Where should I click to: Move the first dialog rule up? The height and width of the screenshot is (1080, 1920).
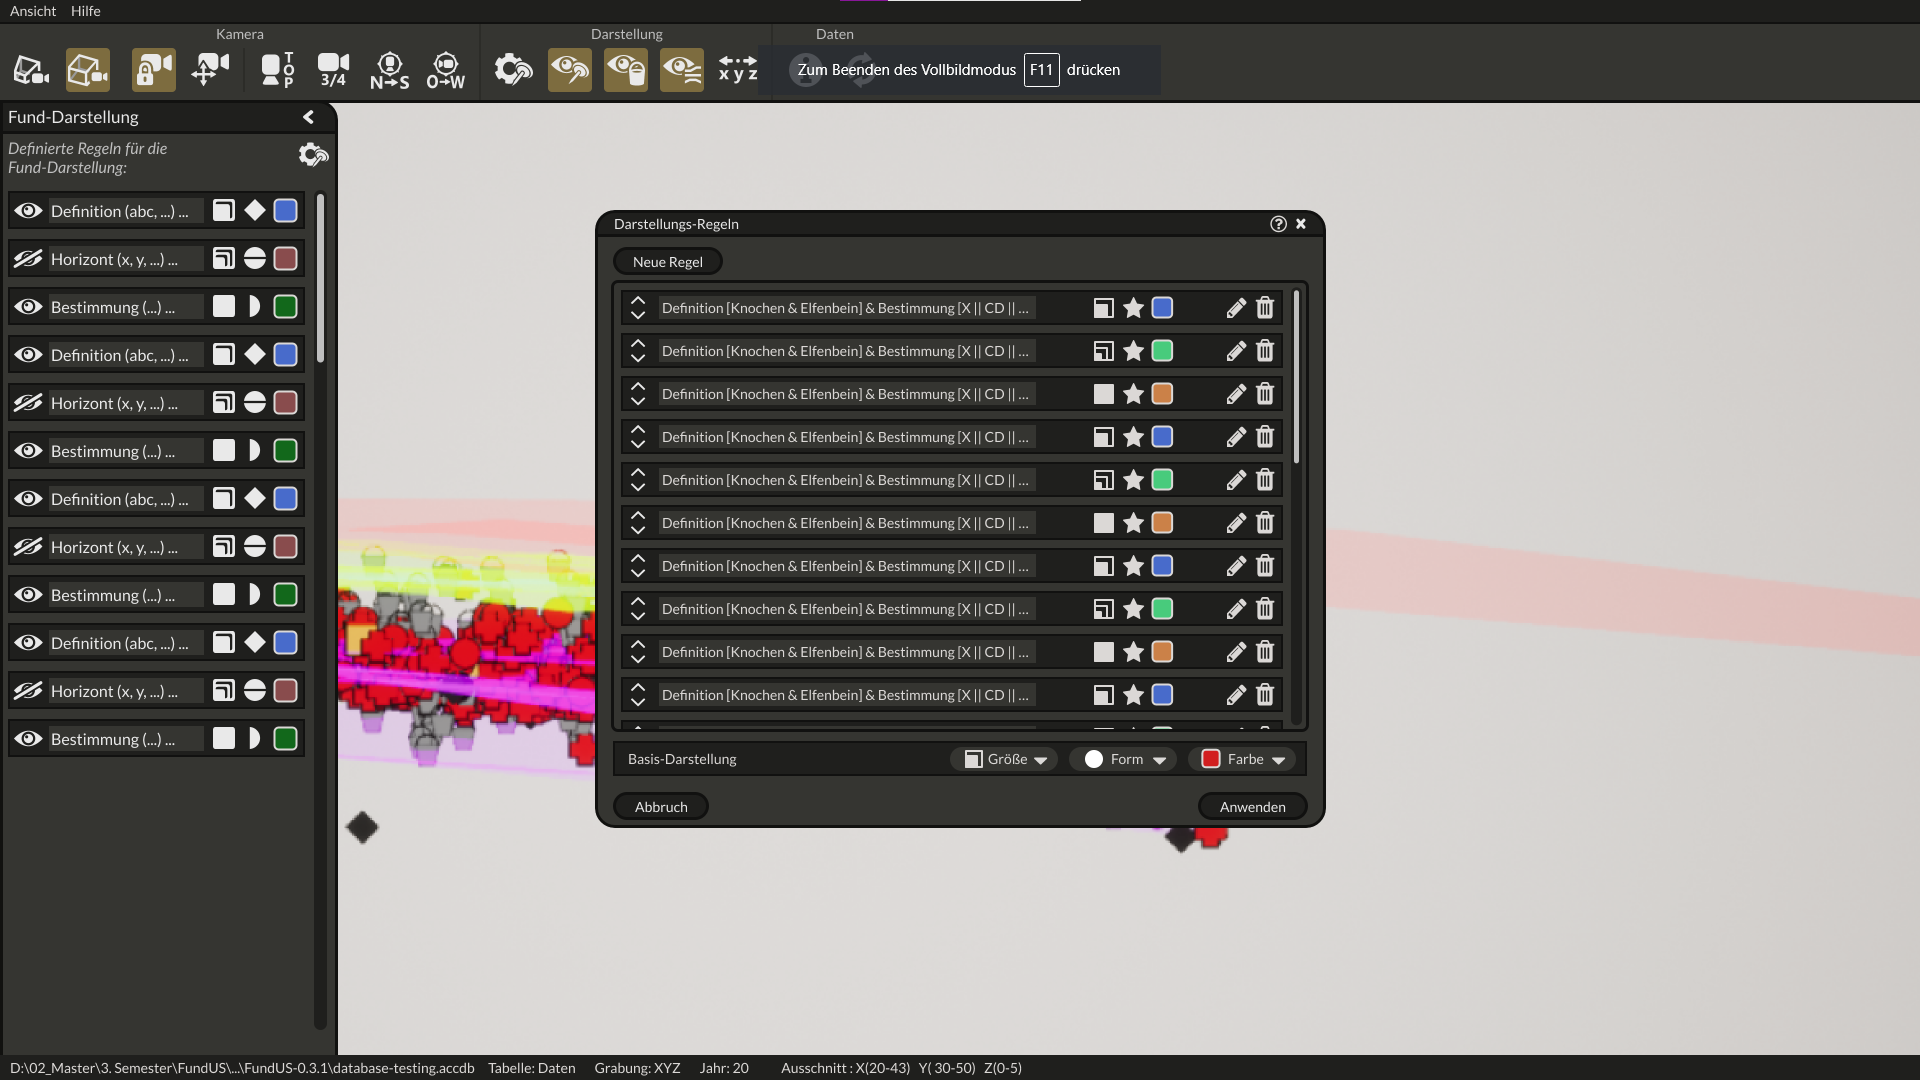(x=638, y=300)
